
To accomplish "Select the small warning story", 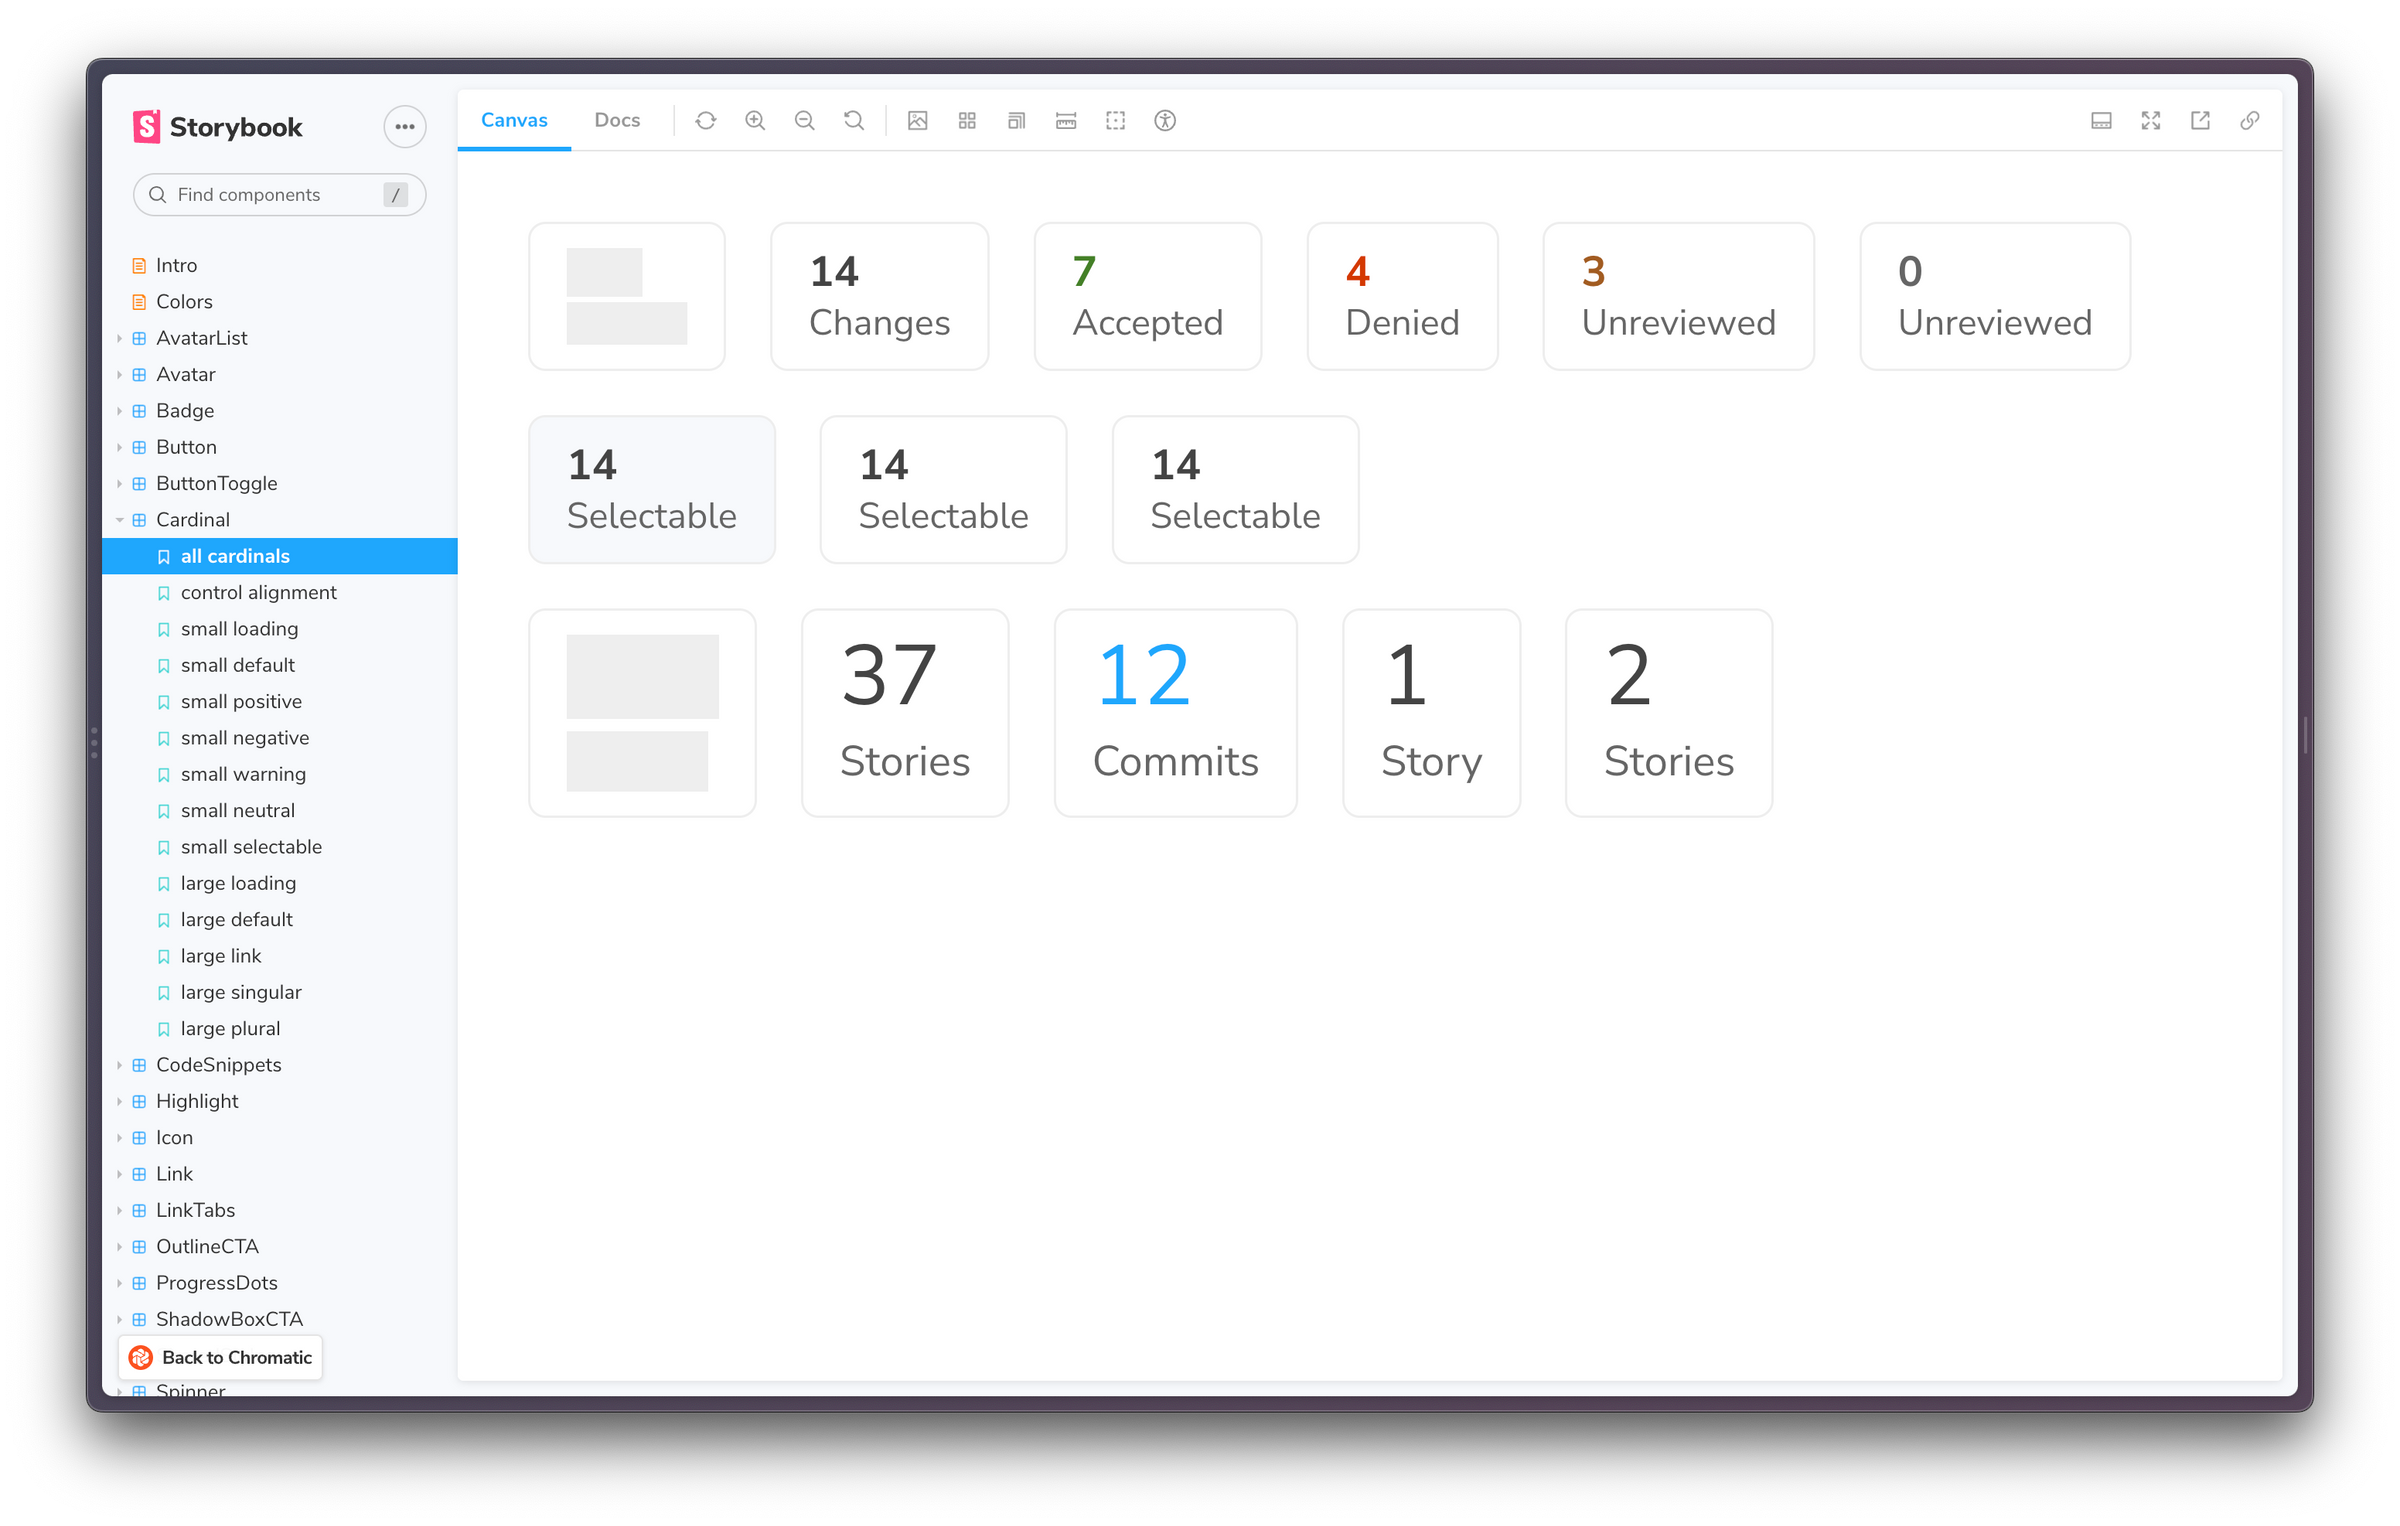I will 244,773.
